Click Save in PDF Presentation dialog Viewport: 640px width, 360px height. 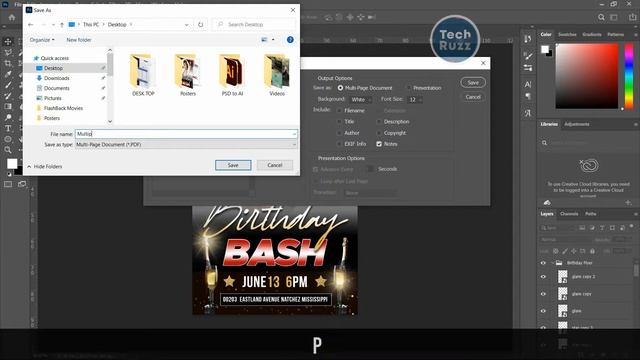coord(473,82)
